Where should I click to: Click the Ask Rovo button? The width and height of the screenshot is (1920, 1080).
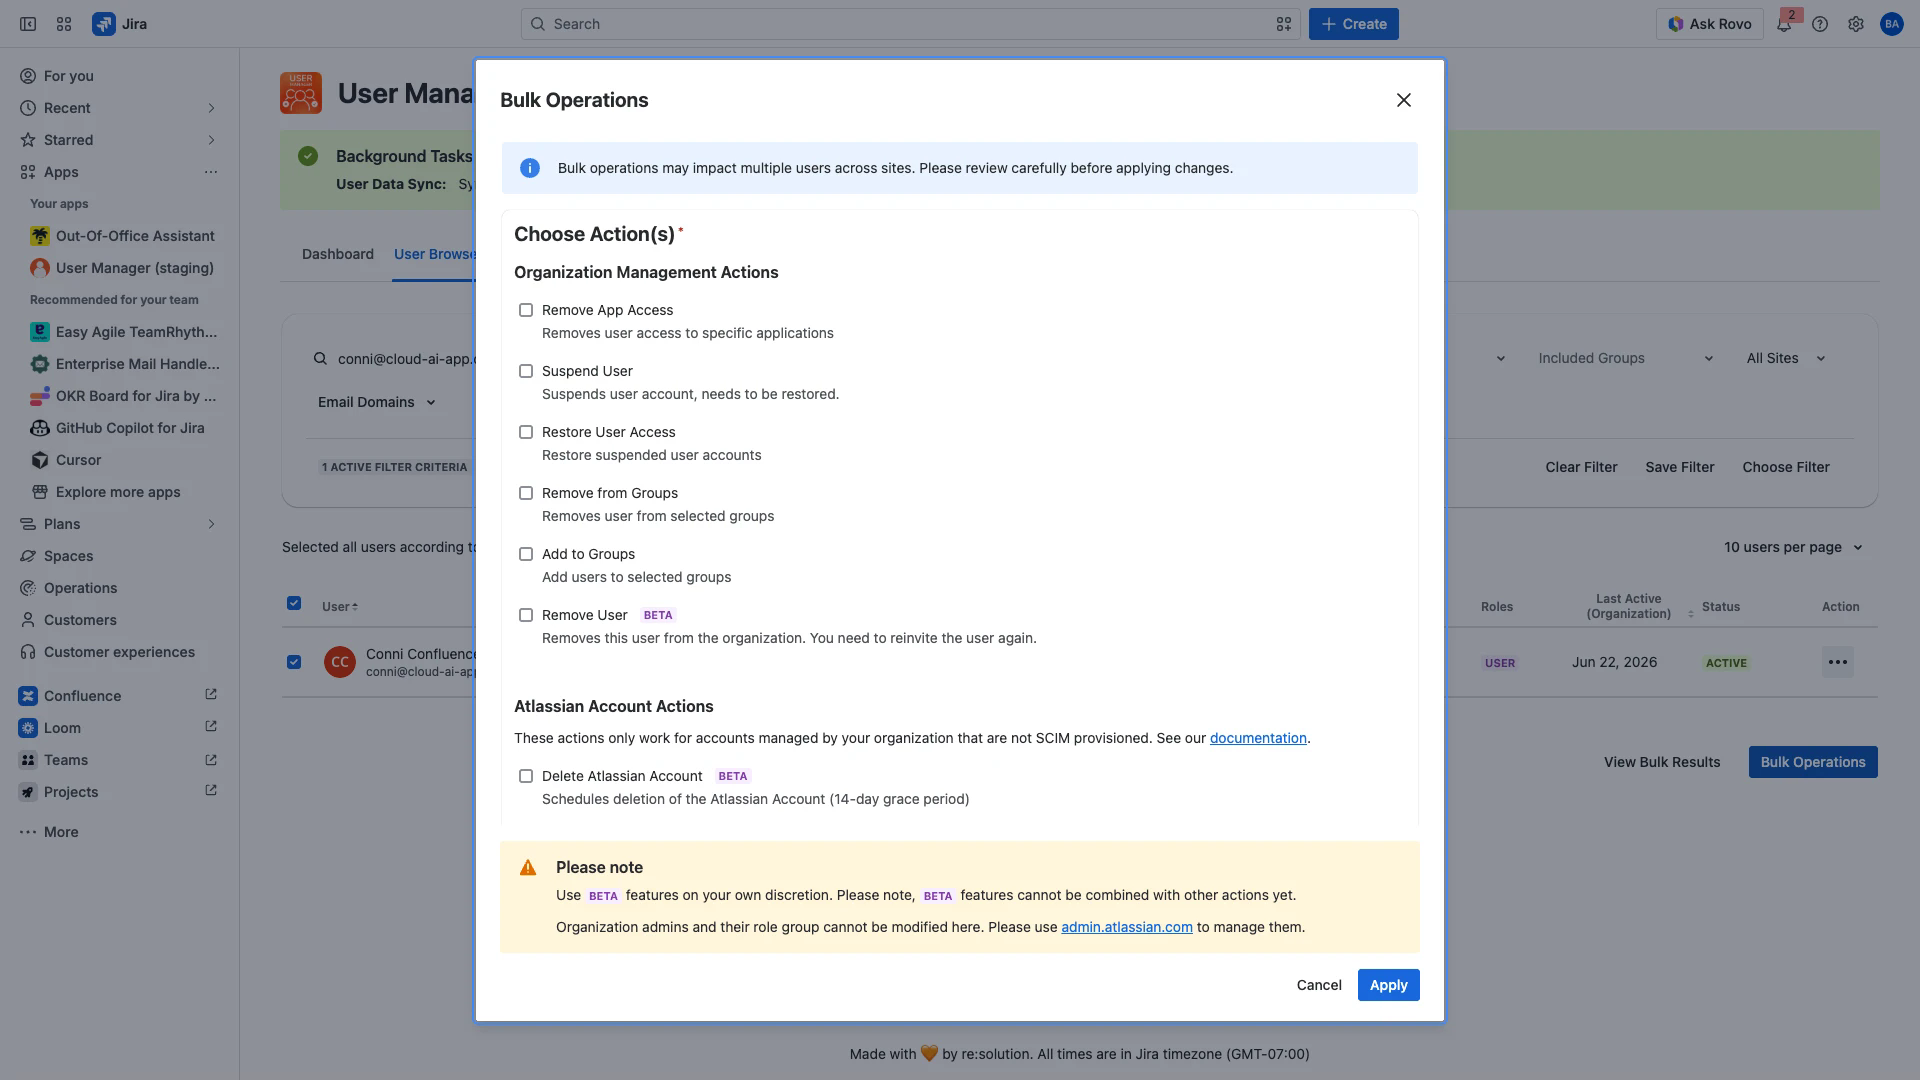coord(1710,24)
